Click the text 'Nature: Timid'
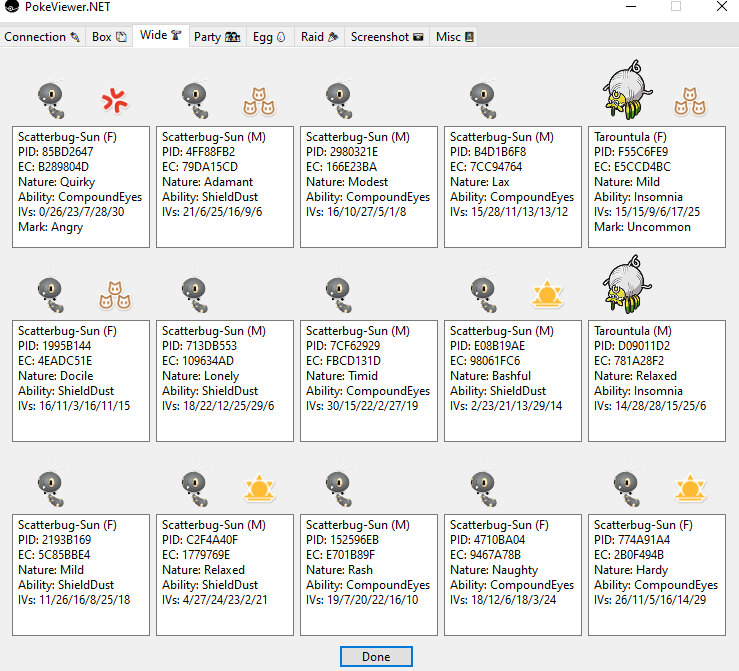The width and height of the screenshot is (739, 671). tap(342, 376)
